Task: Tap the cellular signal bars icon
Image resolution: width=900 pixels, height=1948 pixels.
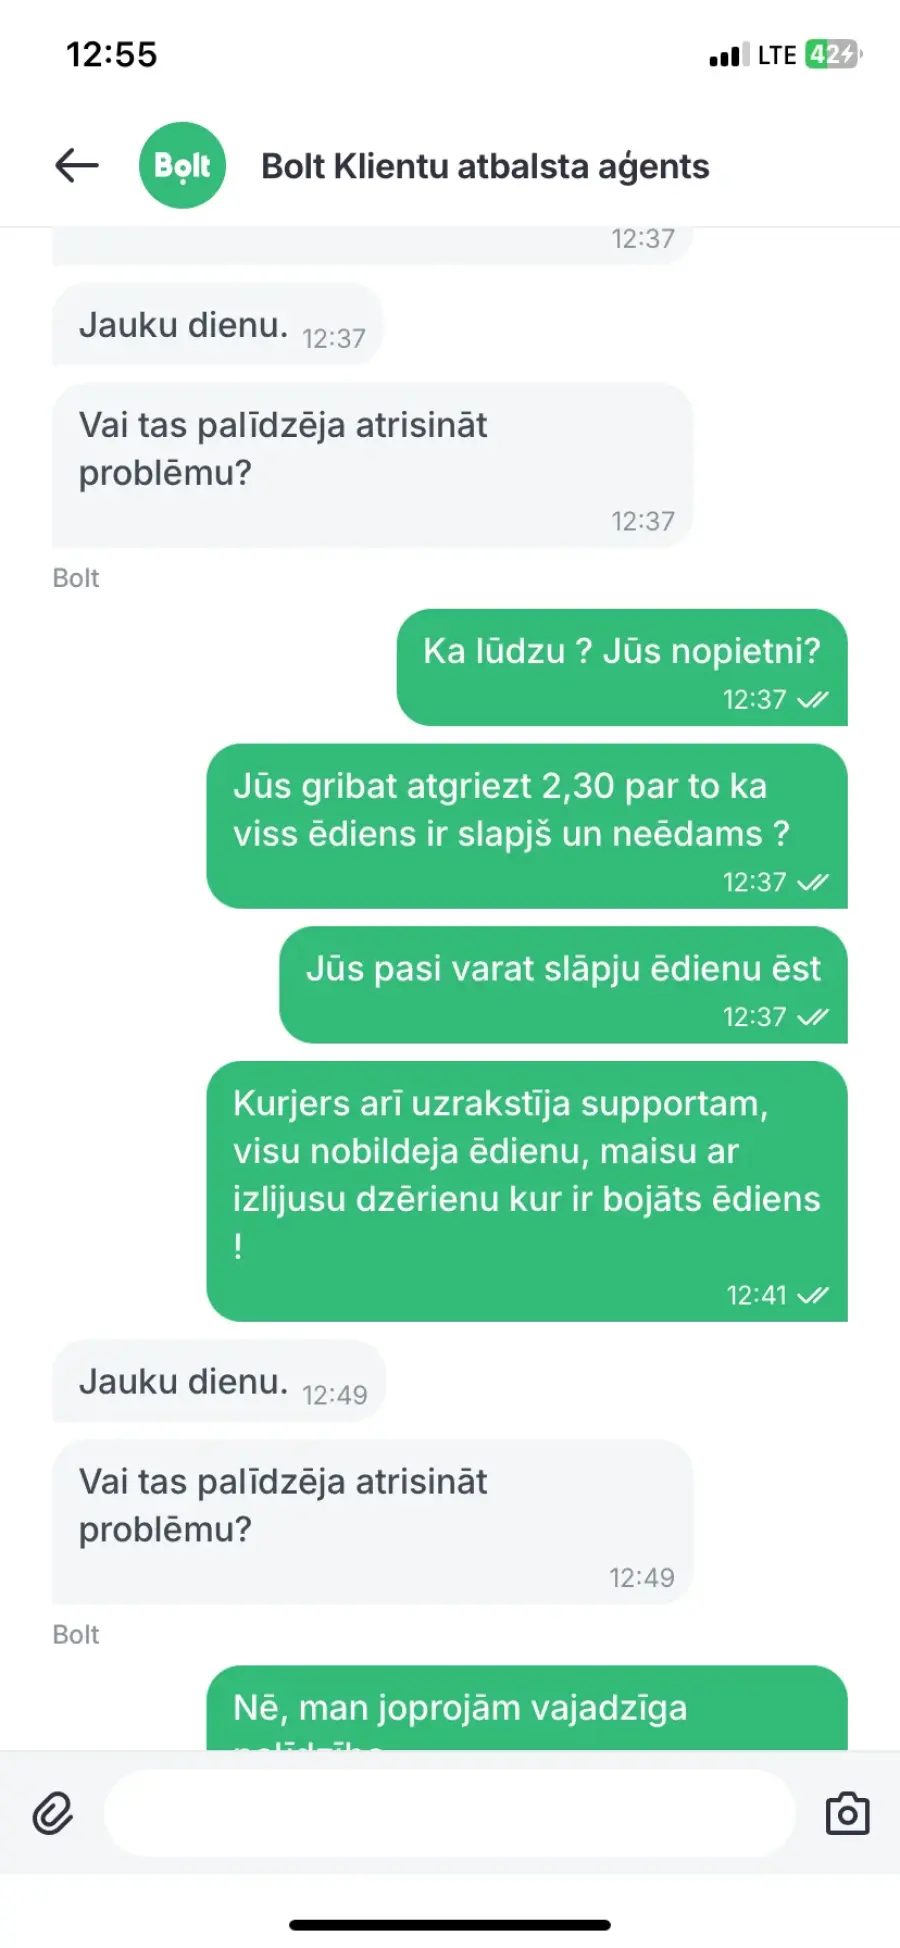Action: pos(729,55)
